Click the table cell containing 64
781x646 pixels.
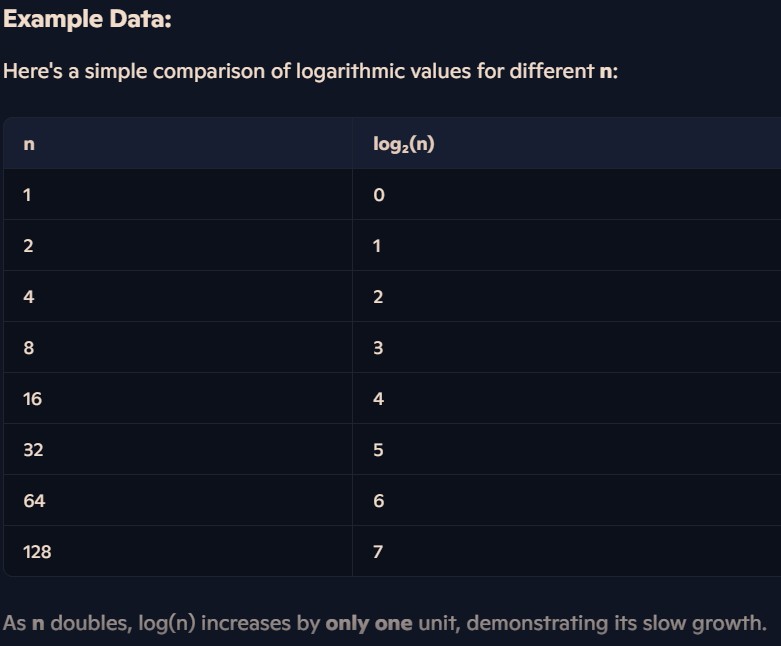[x=34, y=501]
